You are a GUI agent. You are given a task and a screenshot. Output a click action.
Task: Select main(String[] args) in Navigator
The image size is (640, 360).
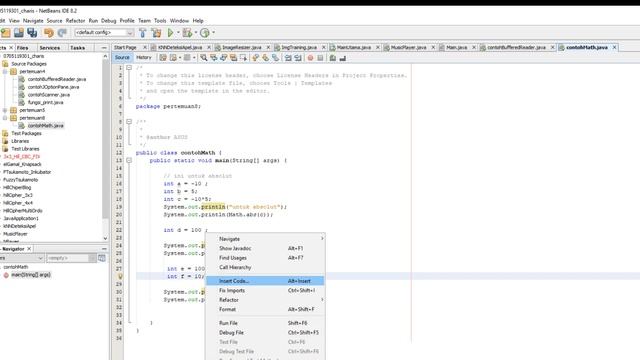[31, 275]
